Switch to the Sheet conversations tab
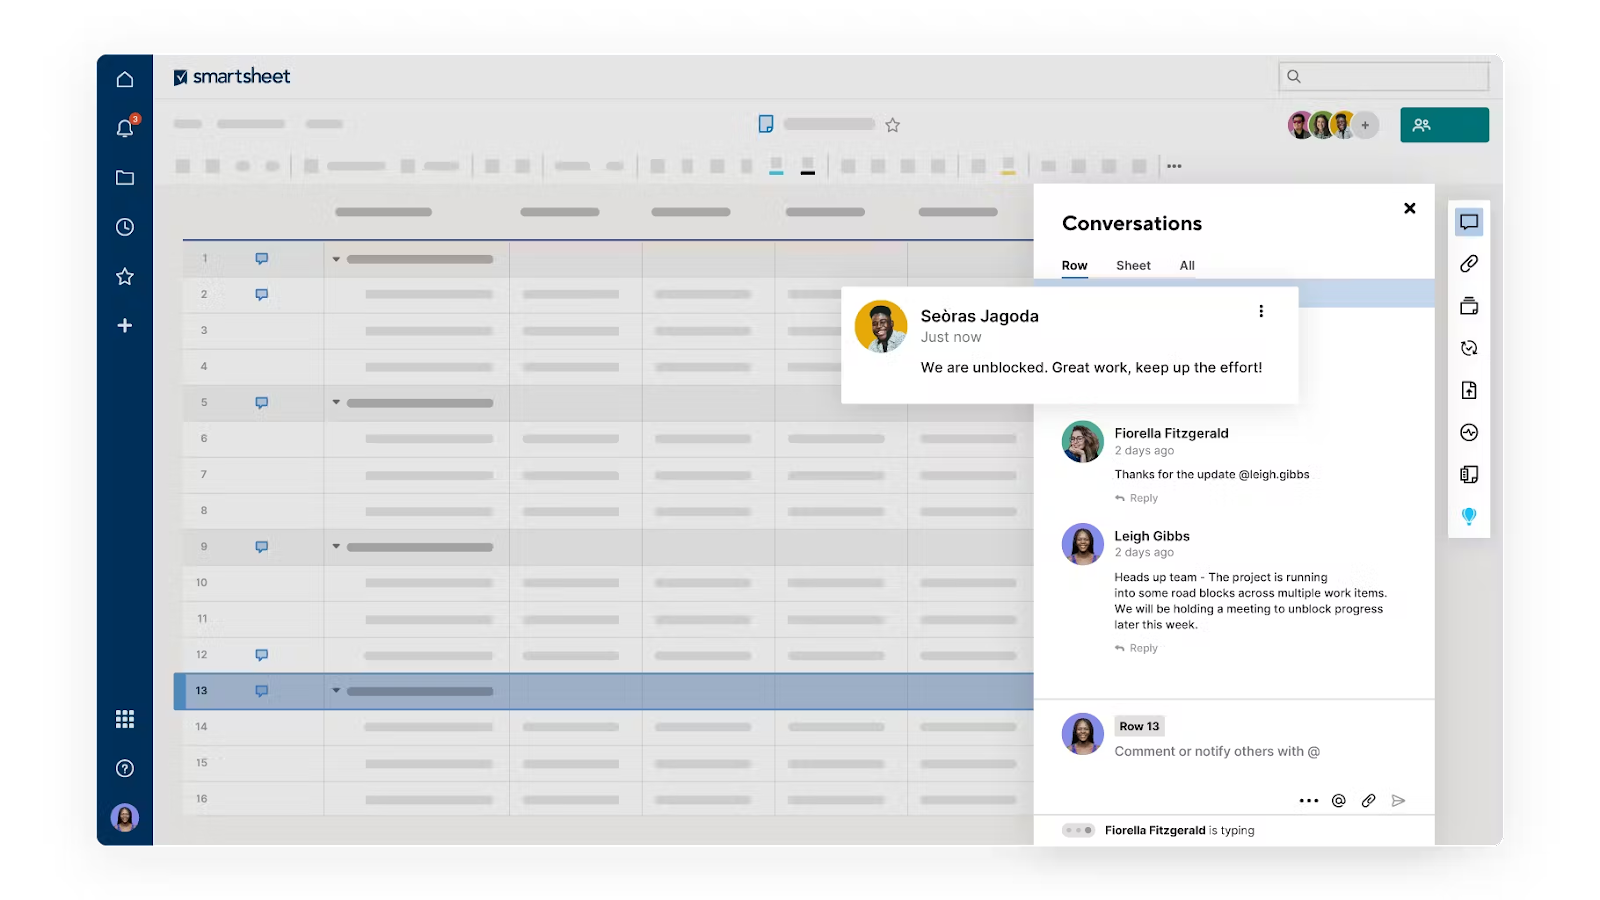Viewport: 1600px width, 900px height. click(1133, 266)
